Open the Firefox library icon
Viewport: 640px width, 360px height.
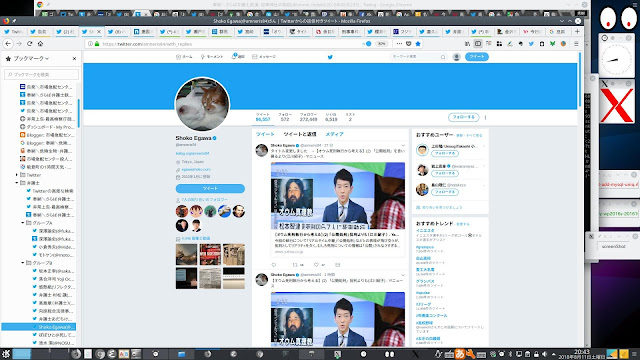pyautogui.click(x=467, y=44)
